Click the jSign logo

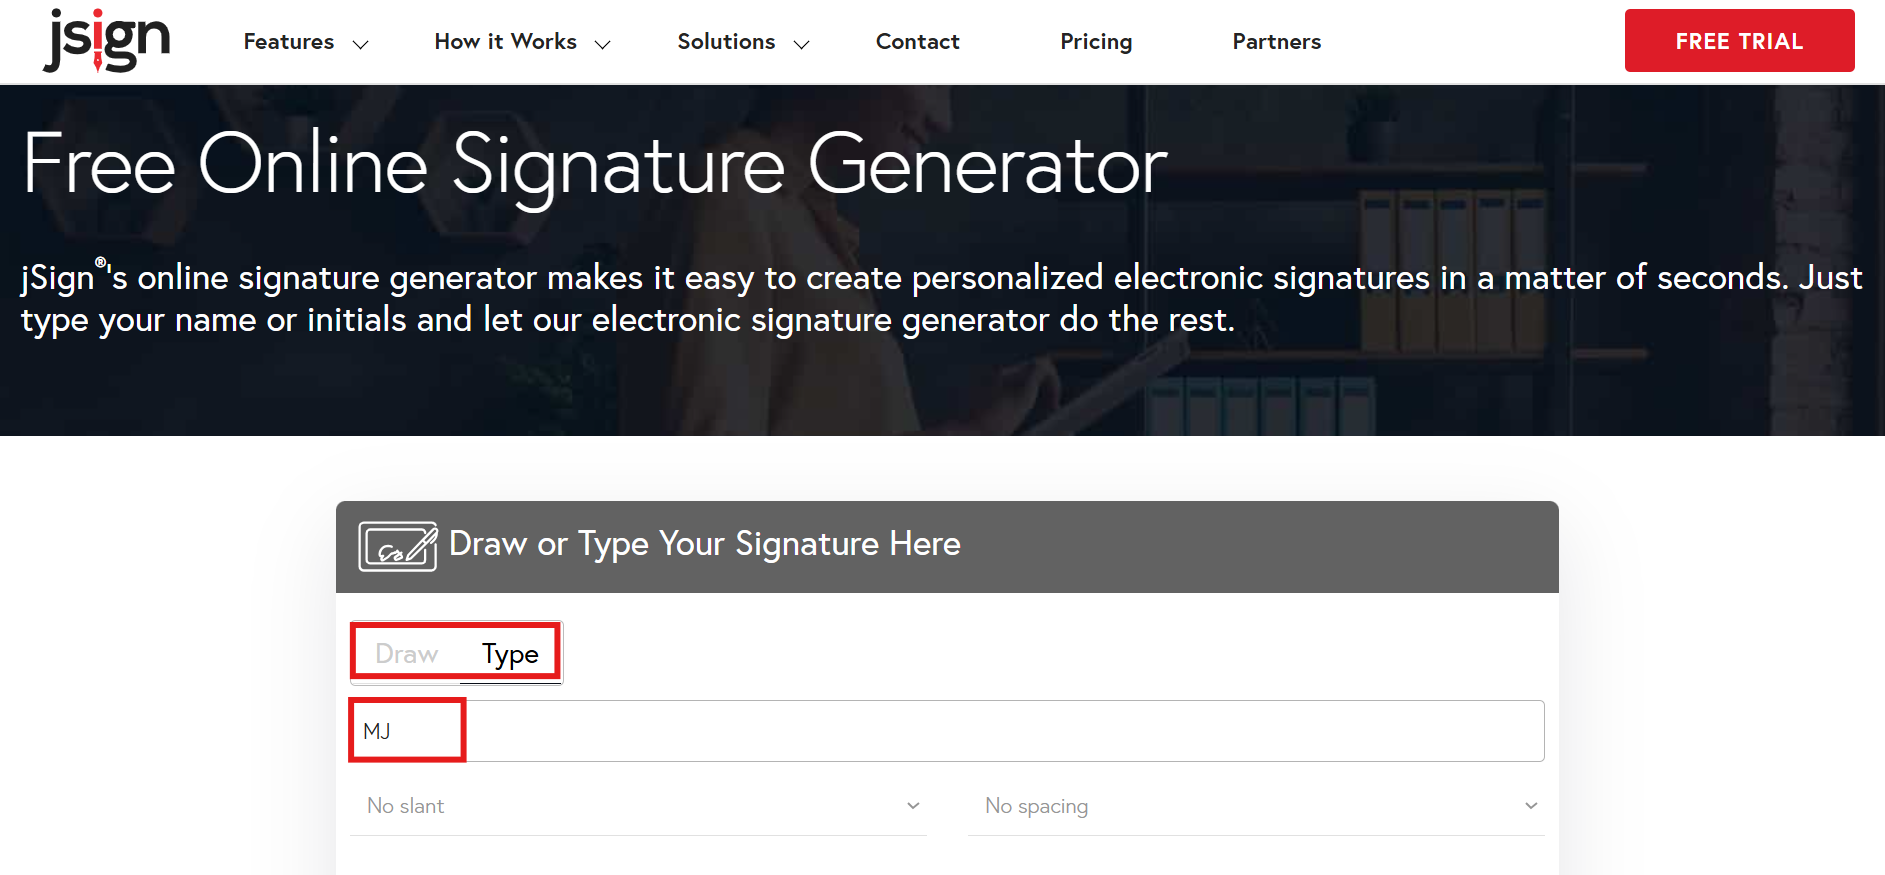[107, 41]
